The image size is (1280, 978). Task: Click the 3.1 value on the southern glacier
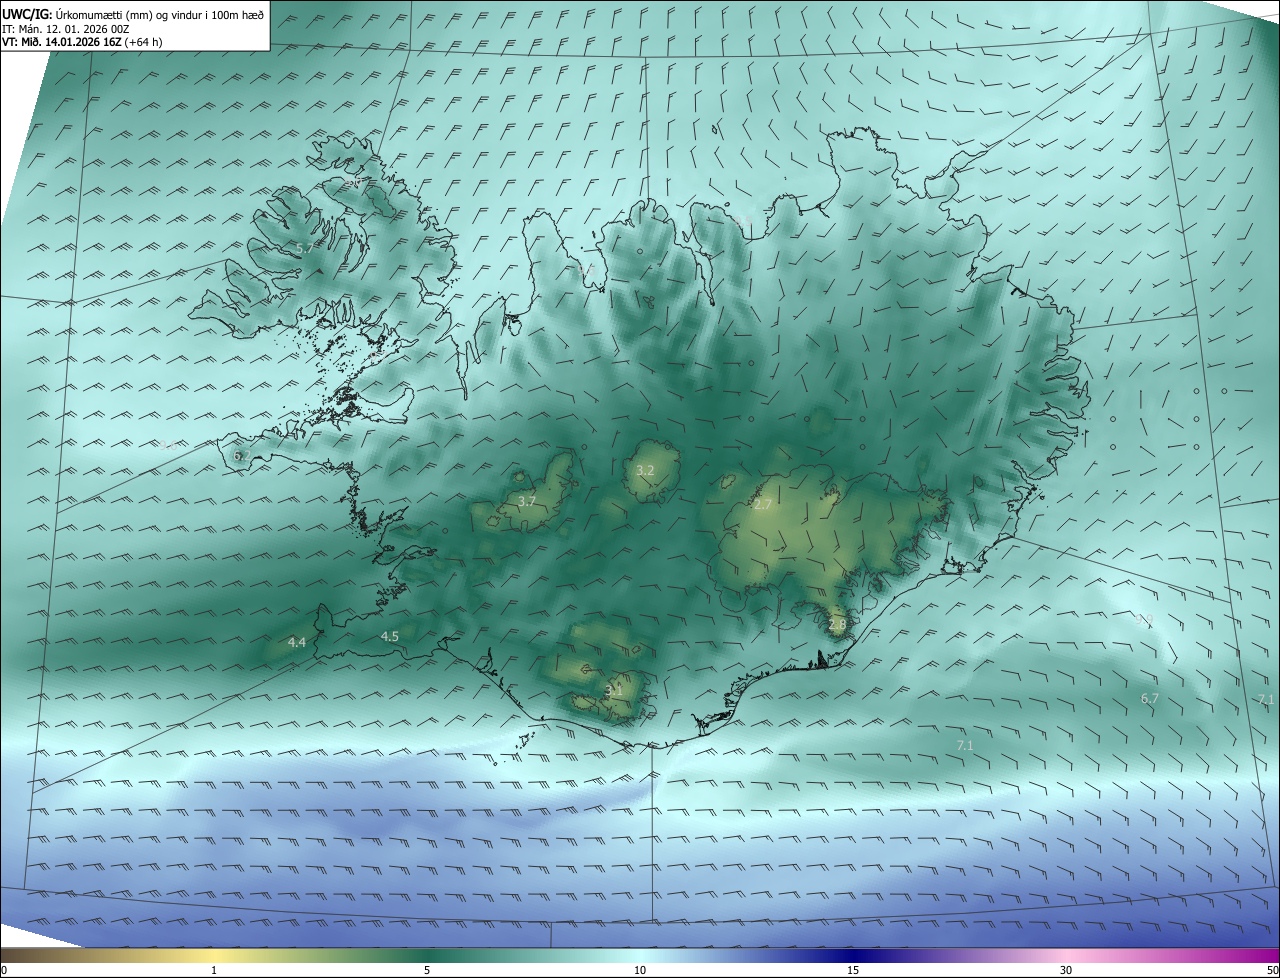[x=614, y=690]
